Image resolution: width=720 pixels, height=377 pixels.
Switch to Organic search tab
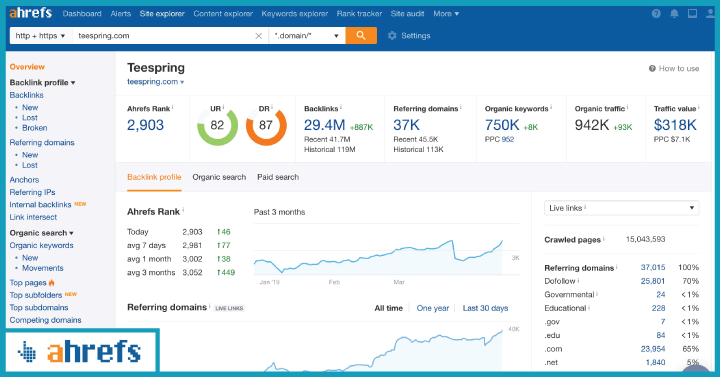(x=219, y=177)
